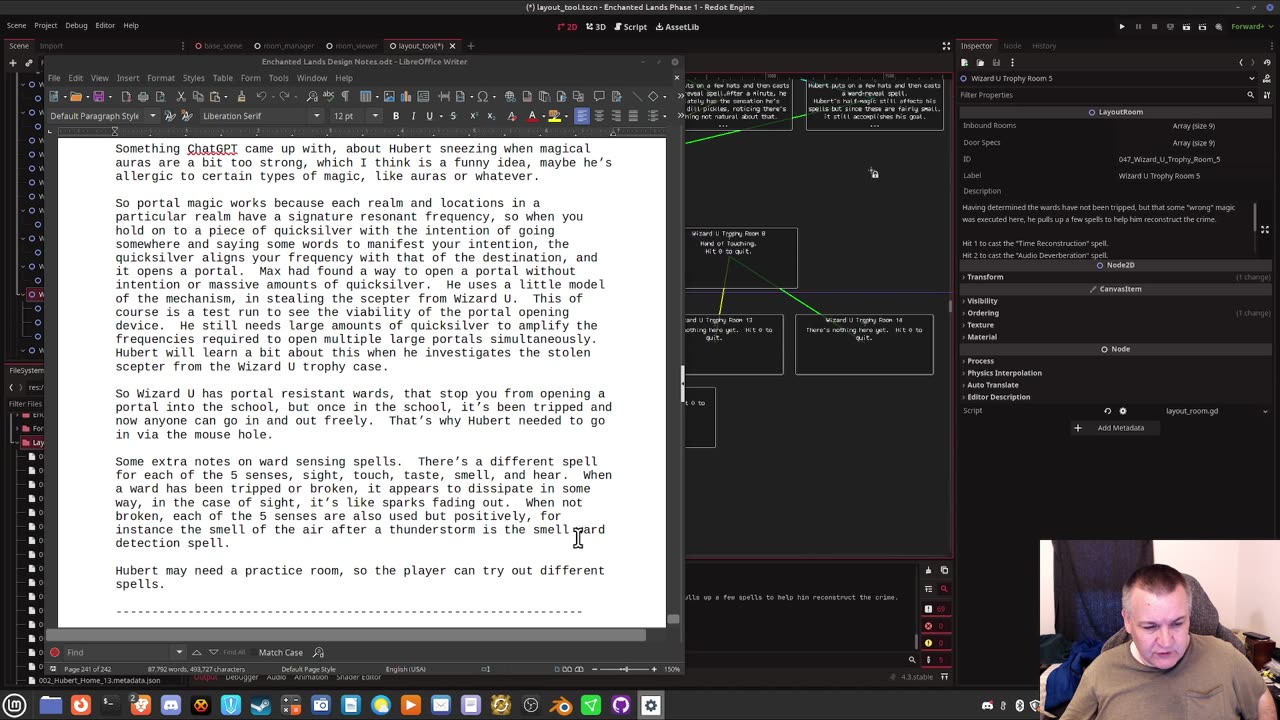1280x720 pixels.
Task: Open the 12 pt font size dropdown
Action: [375, 116]
